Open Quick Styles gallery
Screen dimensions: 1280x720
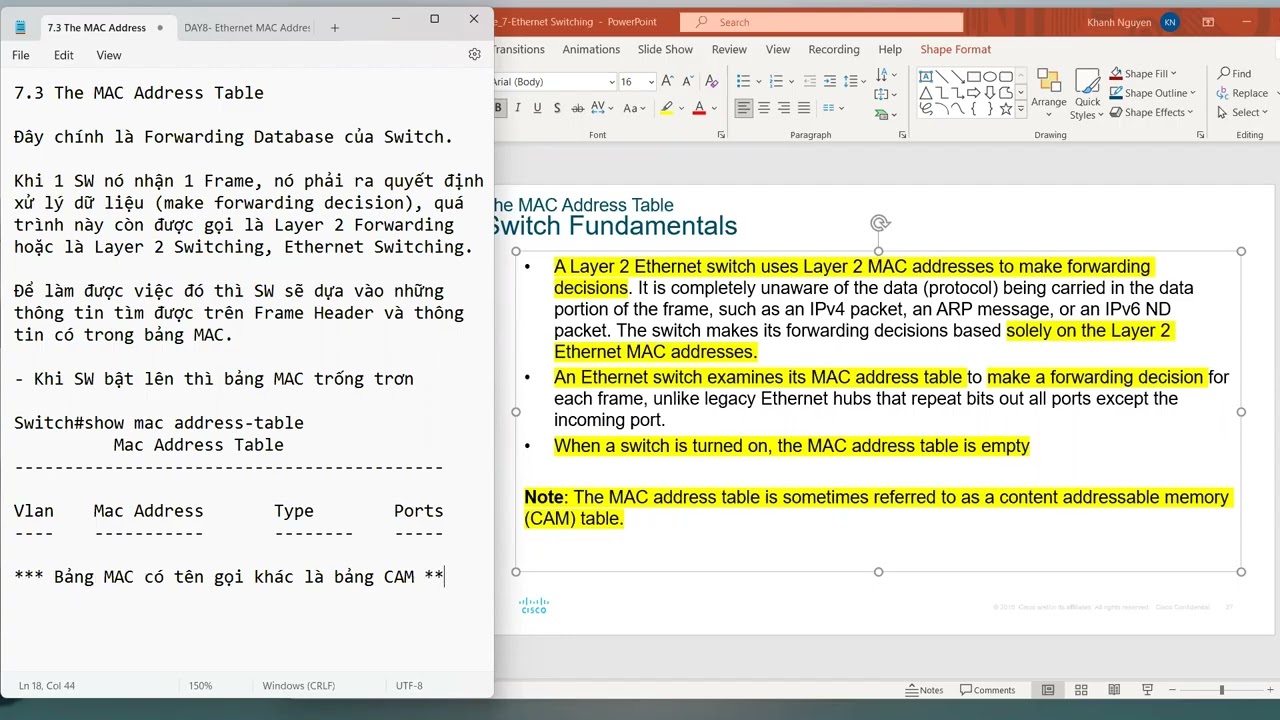point(1087,94)
